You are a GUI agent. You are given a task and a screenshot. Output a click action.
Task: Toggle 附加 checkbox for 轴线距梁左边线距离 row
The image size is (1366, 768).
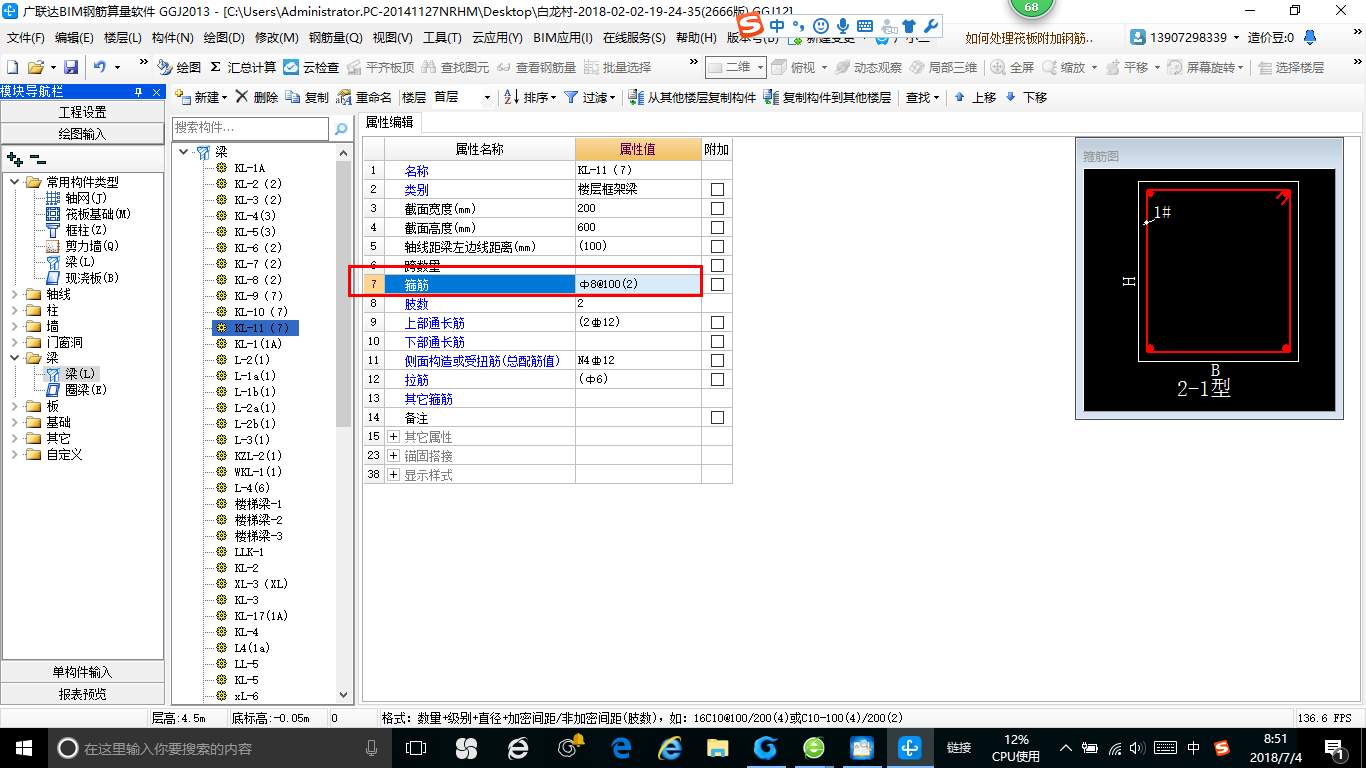pyautogui.click(x=717, y=246)
